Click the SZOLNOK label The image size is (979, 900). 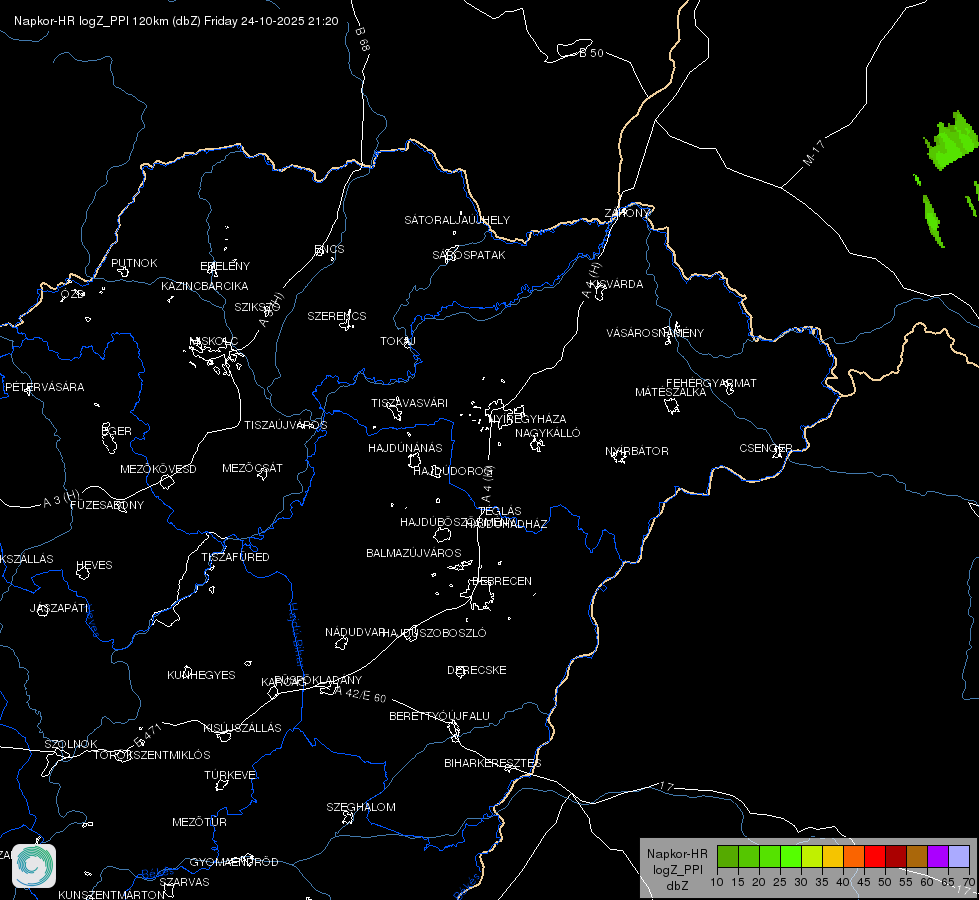(71, 744)
